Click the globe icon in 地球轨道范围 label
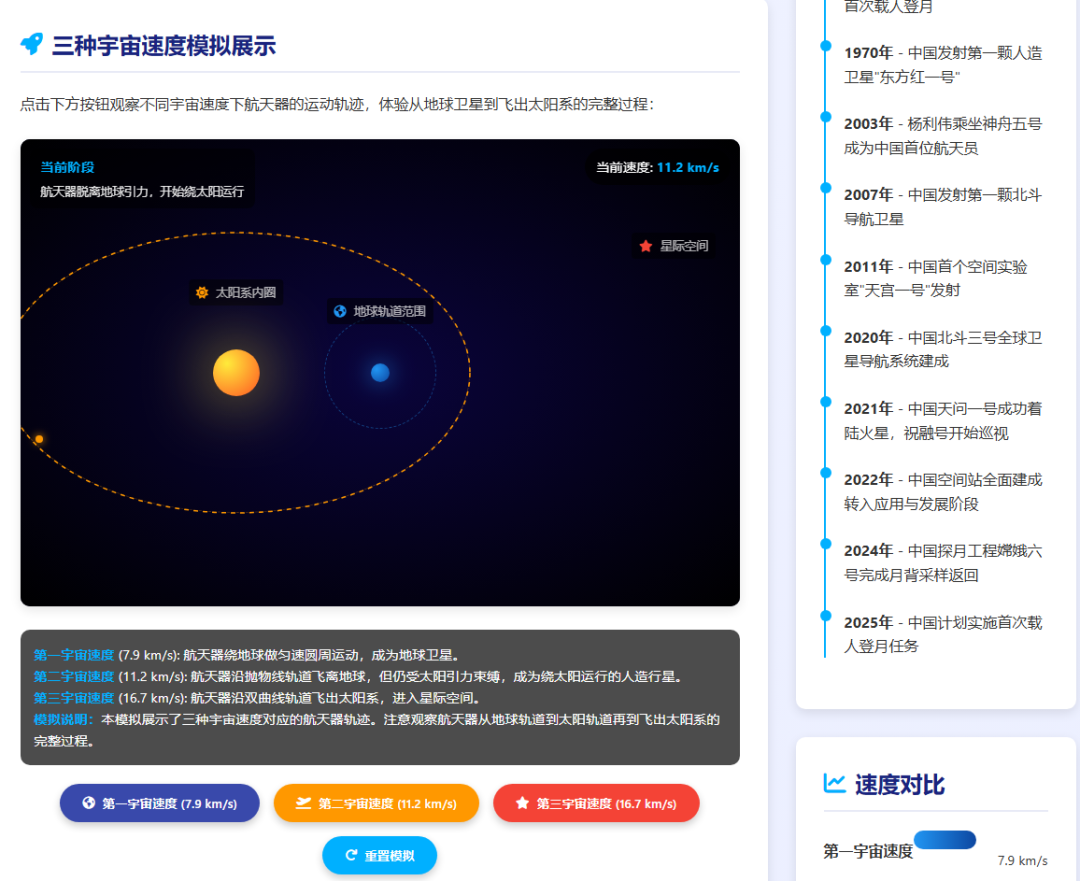Viewport: 1080px width, 881px height. (x=340, y=311)
